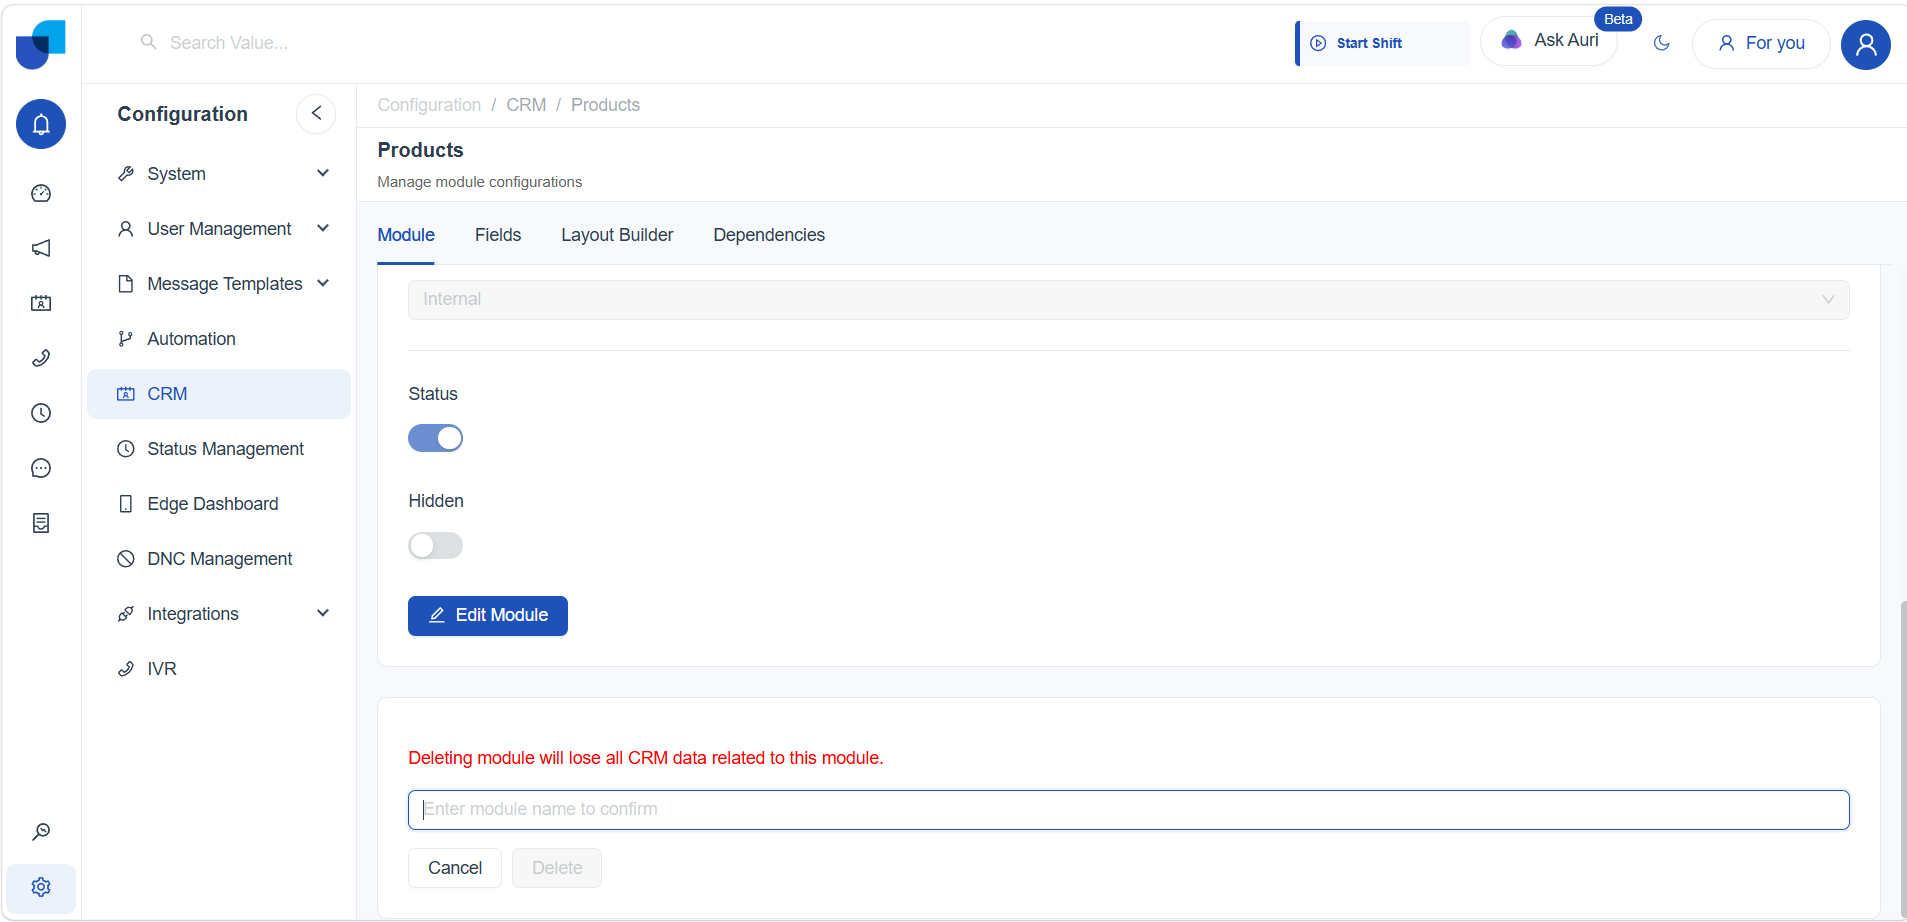Image resolution: width=1907 pixels, height=922 pixels.
Task: Open the chat bubble icon in left rail
Action: 41,468
